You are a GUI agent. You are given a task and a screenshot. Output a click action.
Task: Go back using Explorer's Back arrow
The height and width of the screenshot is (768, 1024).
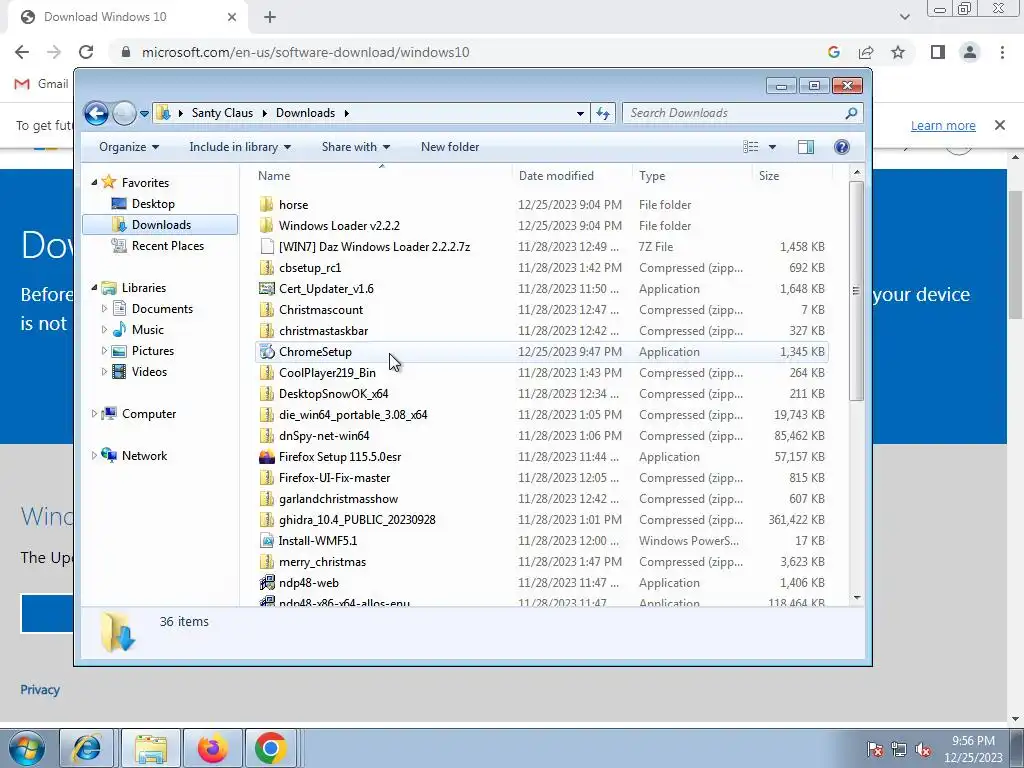tap(96, 113)
